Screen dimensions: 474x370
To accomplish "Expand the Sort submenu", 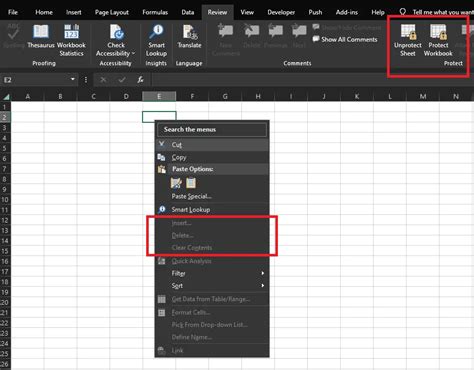I will pos(212,286).
